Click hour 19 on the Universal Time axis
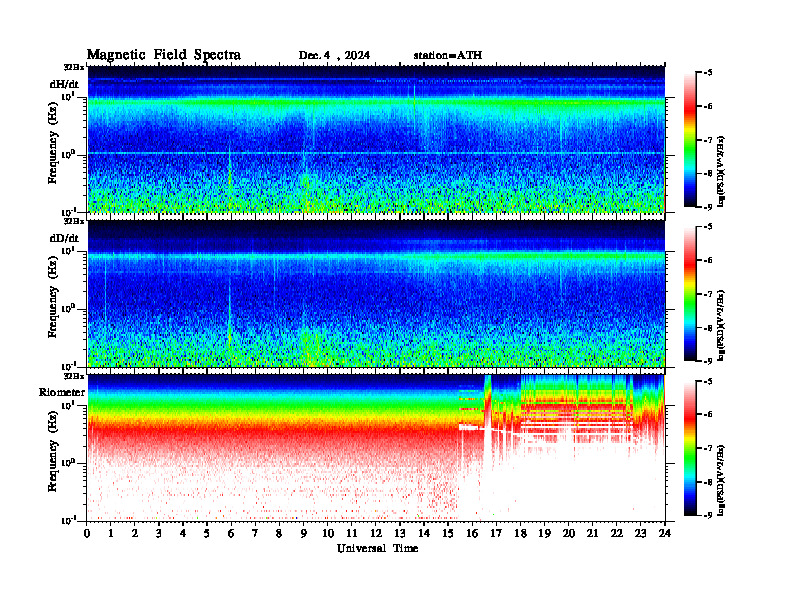The image size is (792, 612). coord(544,534)
